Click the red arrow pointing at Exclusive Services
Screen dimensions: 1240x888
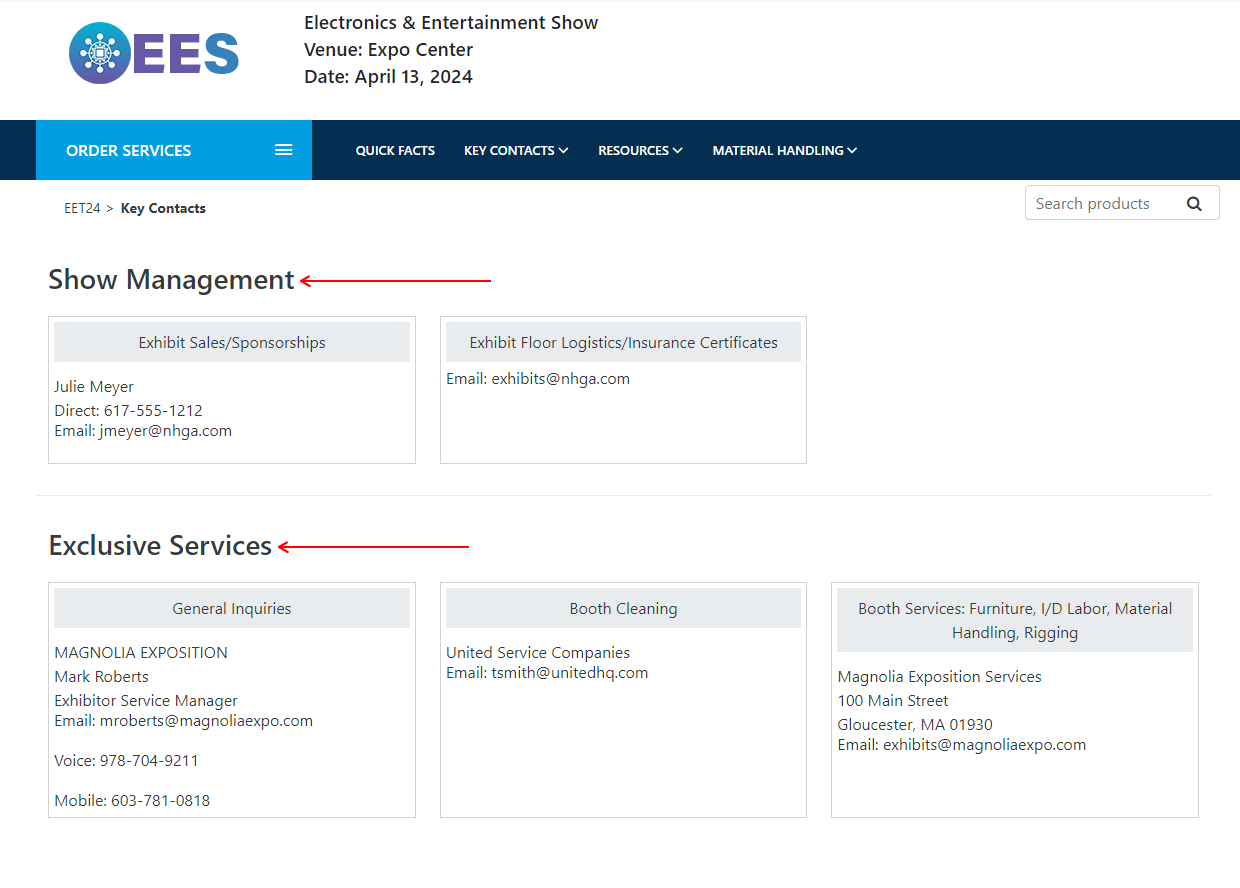click(375, 547)
